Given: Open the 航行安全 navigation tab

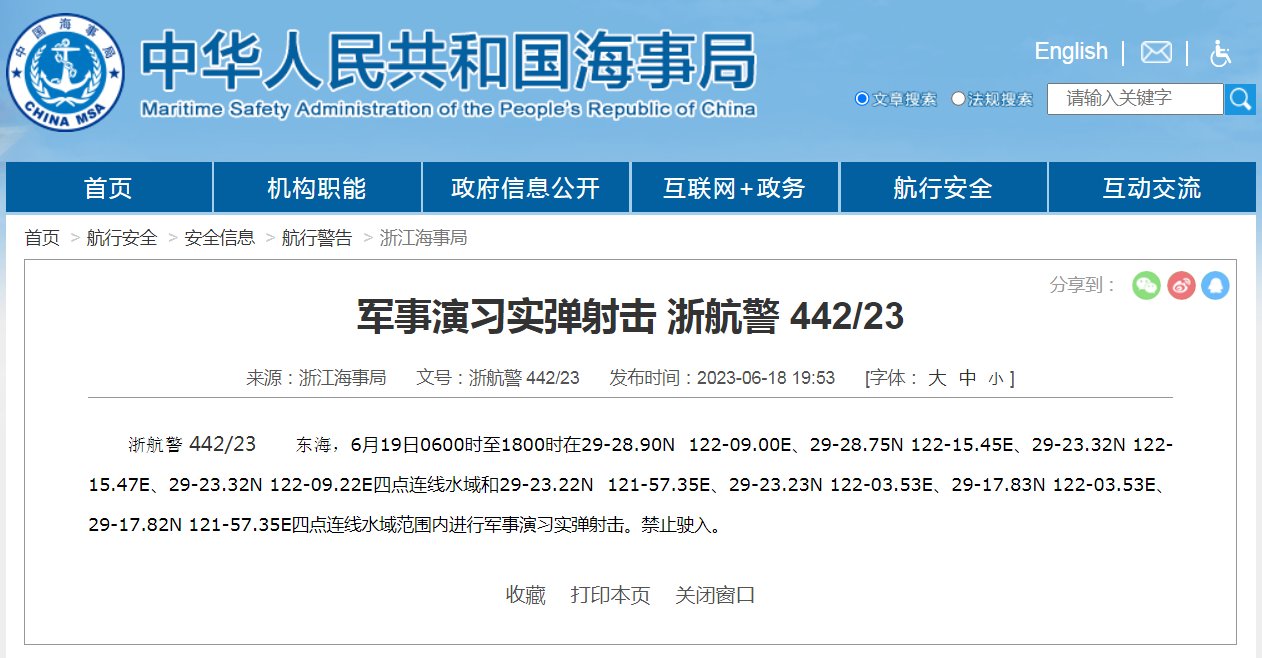Looking at the screenshot, I should click(943, 188).
